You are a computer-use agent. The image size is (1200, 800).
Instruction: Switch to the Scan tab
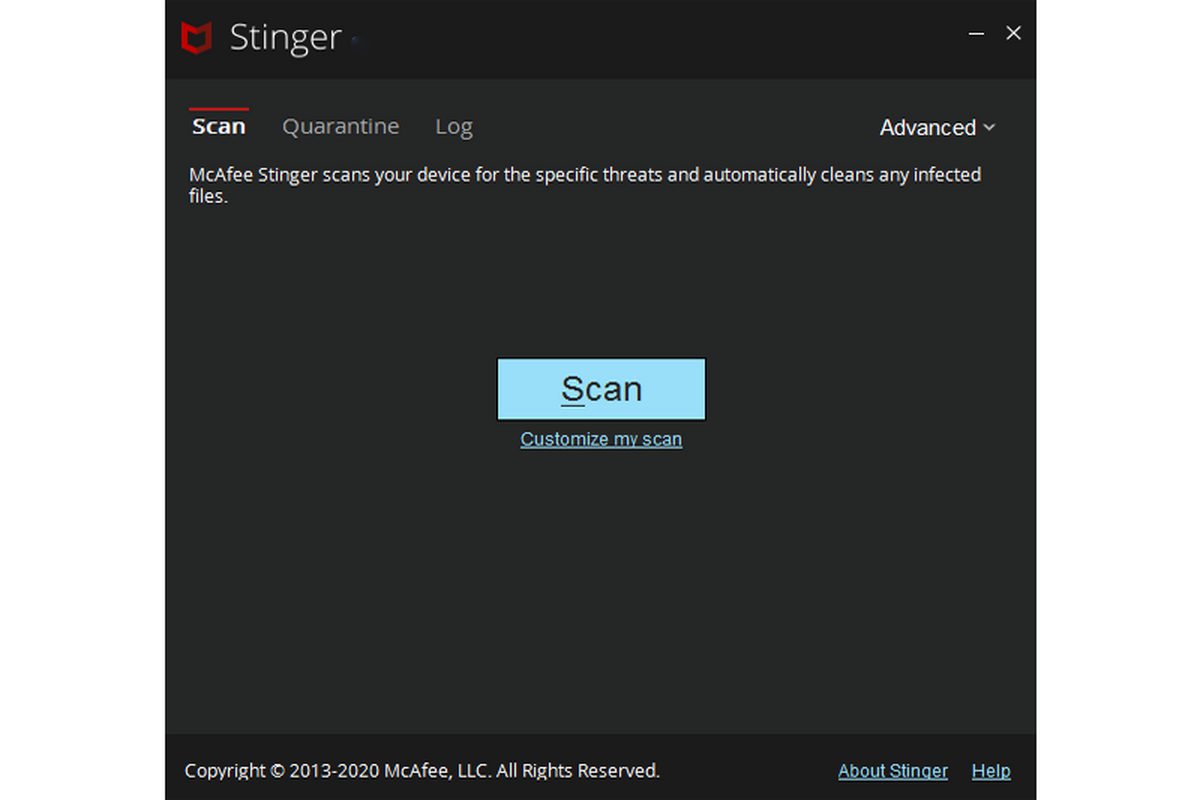218,127
